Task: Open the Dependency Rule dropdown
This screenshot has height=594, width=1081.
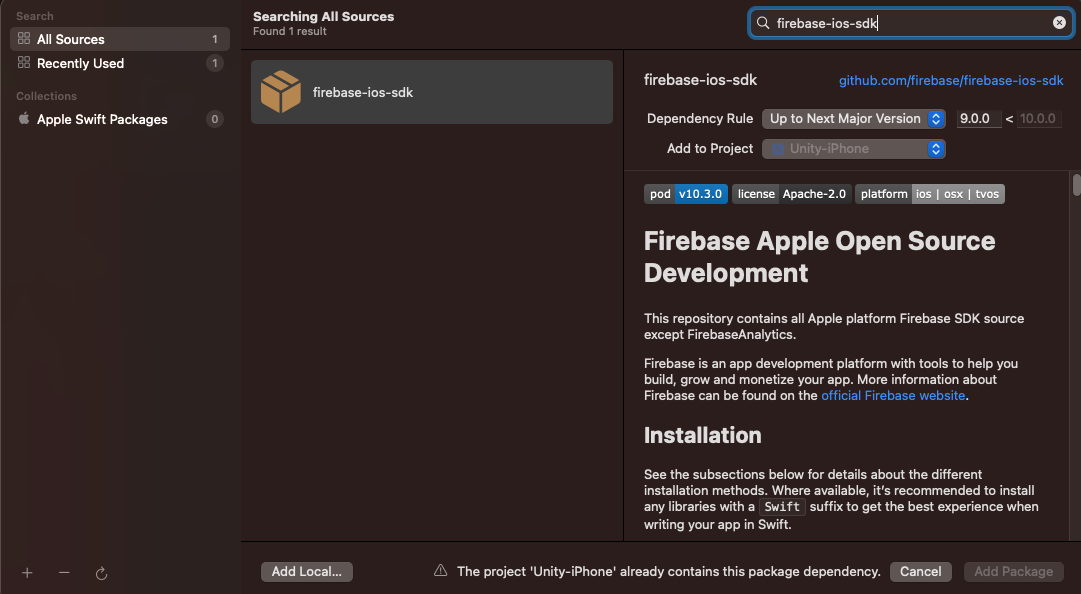Action: 853,118
